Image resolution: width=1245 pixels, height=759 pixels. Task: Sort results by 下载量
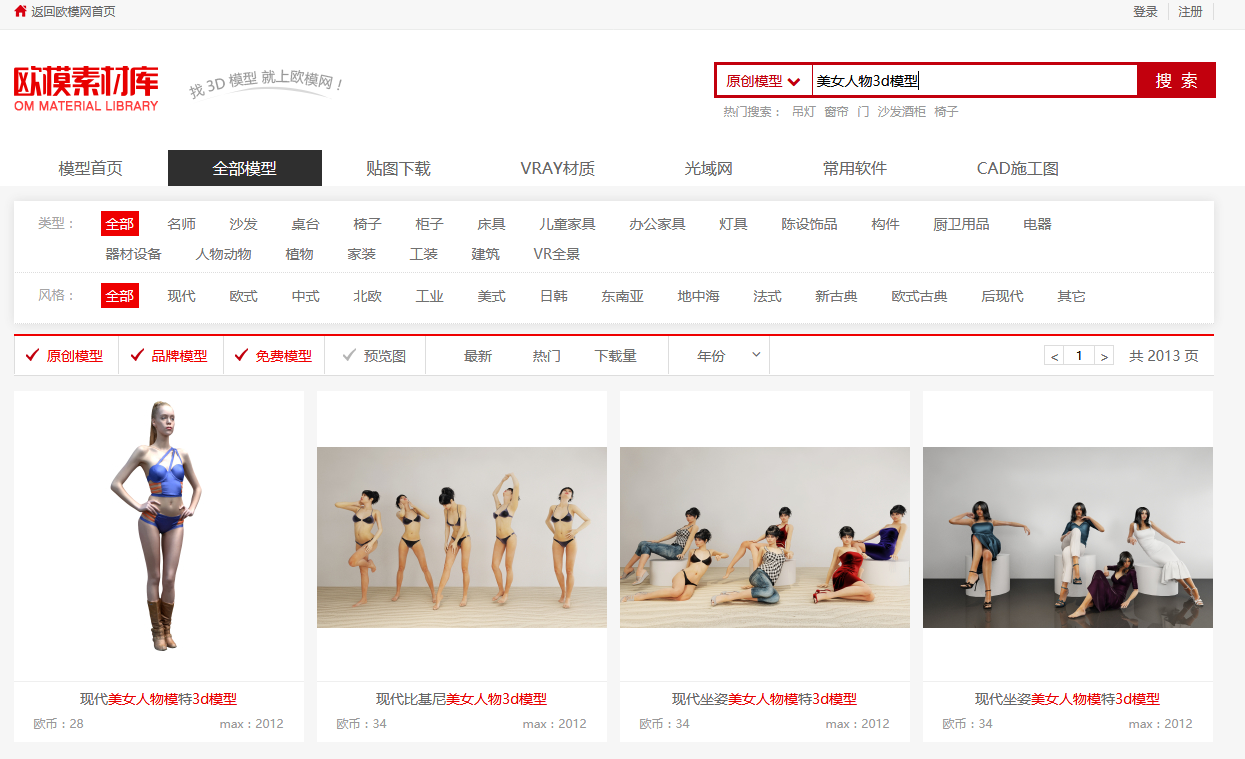pos(616,356)
